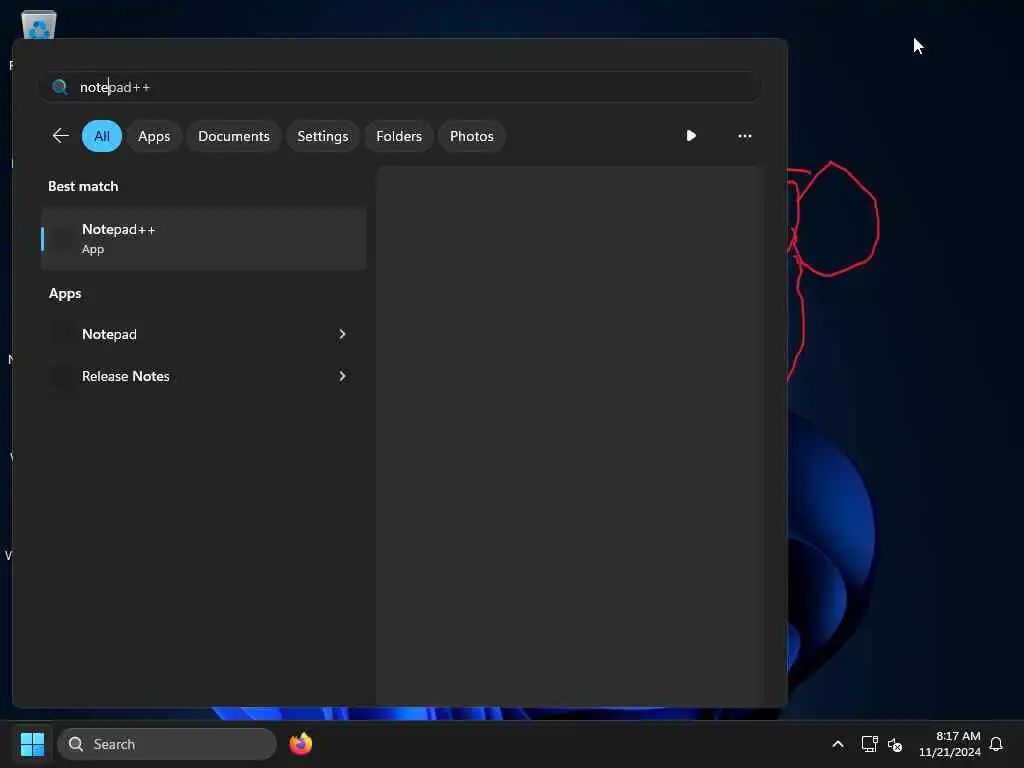Viewport: 1024px width, 768px height.
Task: Expand the Notepad result chevron
Action: (342, 334)
